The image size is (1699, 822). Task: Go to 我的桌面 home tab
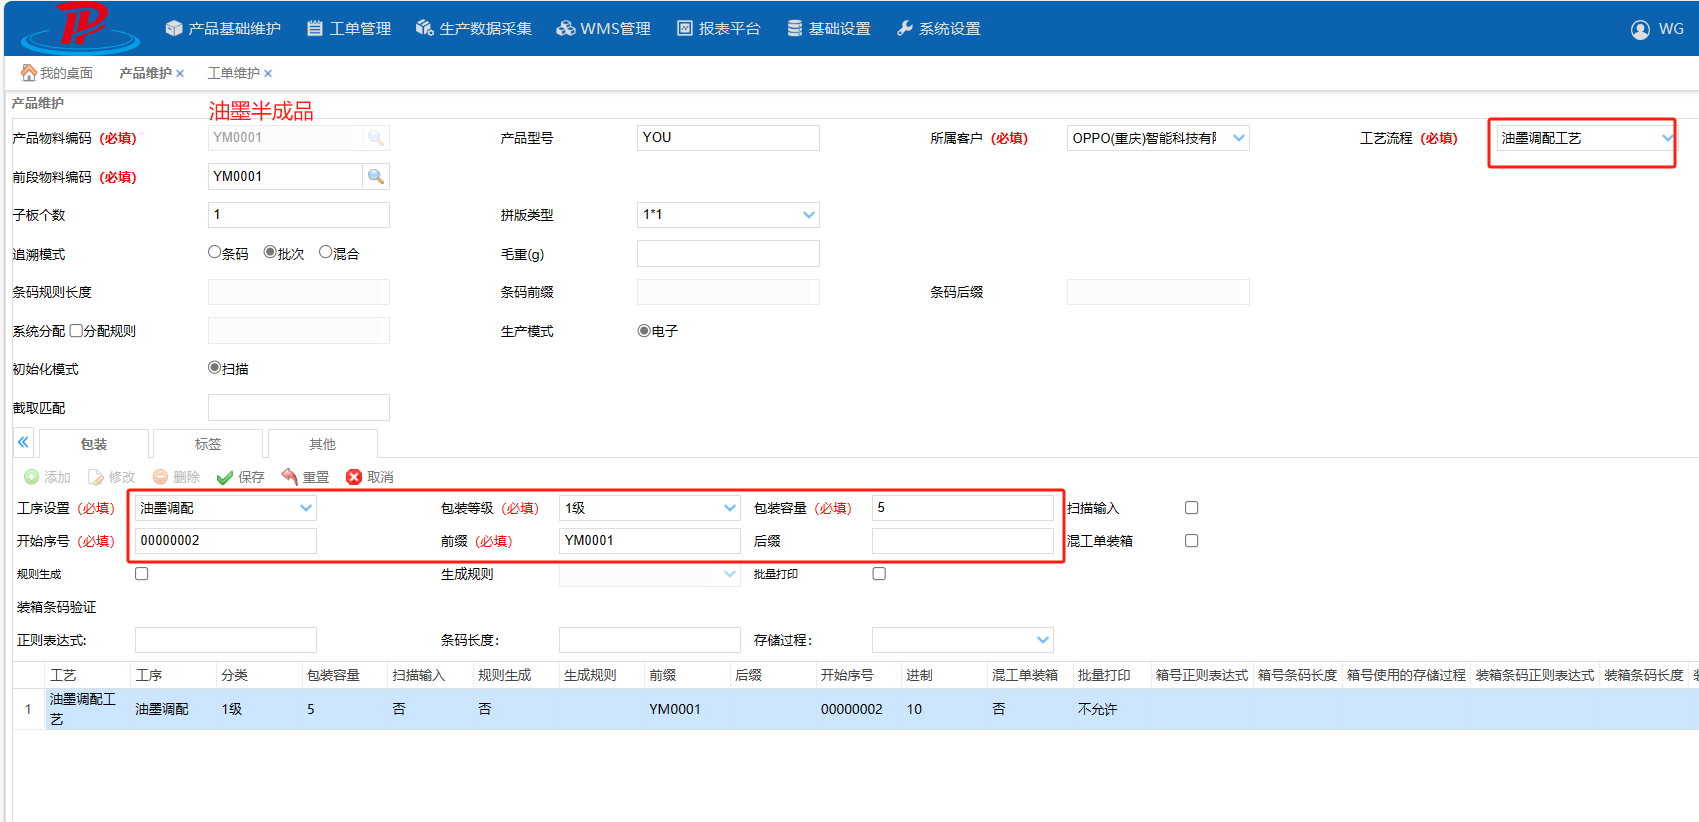coord(57,73)
